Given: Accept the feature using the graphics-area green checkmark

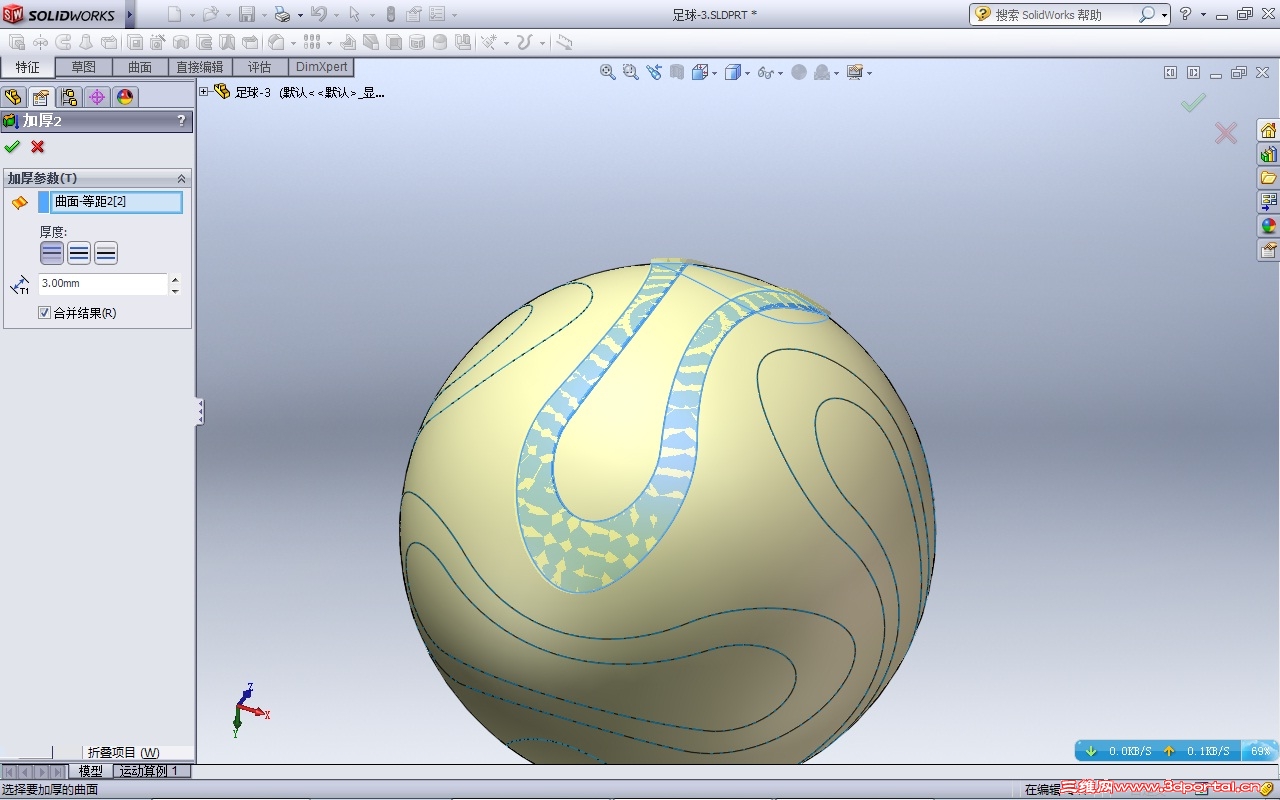Looking at the screenshot, I should (1193, 103).
